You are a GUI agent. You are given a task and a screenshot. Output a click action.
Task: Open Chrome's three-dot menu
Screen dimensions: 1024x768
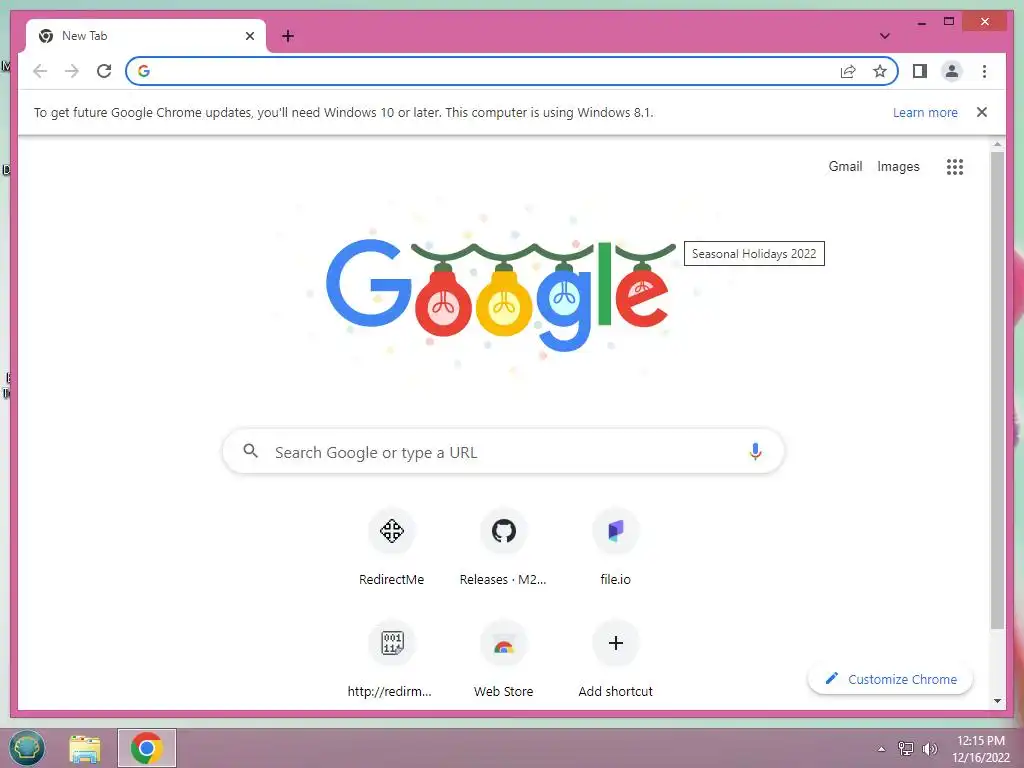[984, 71]
